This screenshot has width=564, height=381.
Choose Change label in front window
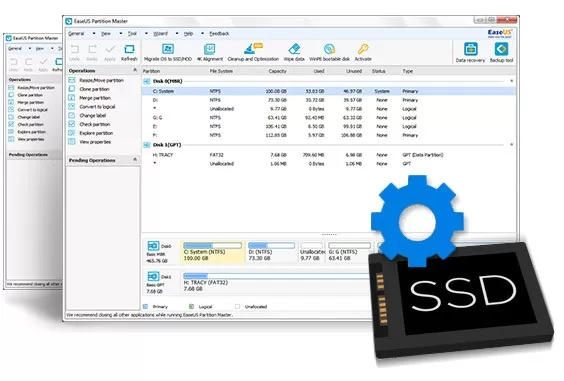coord(87,115)
